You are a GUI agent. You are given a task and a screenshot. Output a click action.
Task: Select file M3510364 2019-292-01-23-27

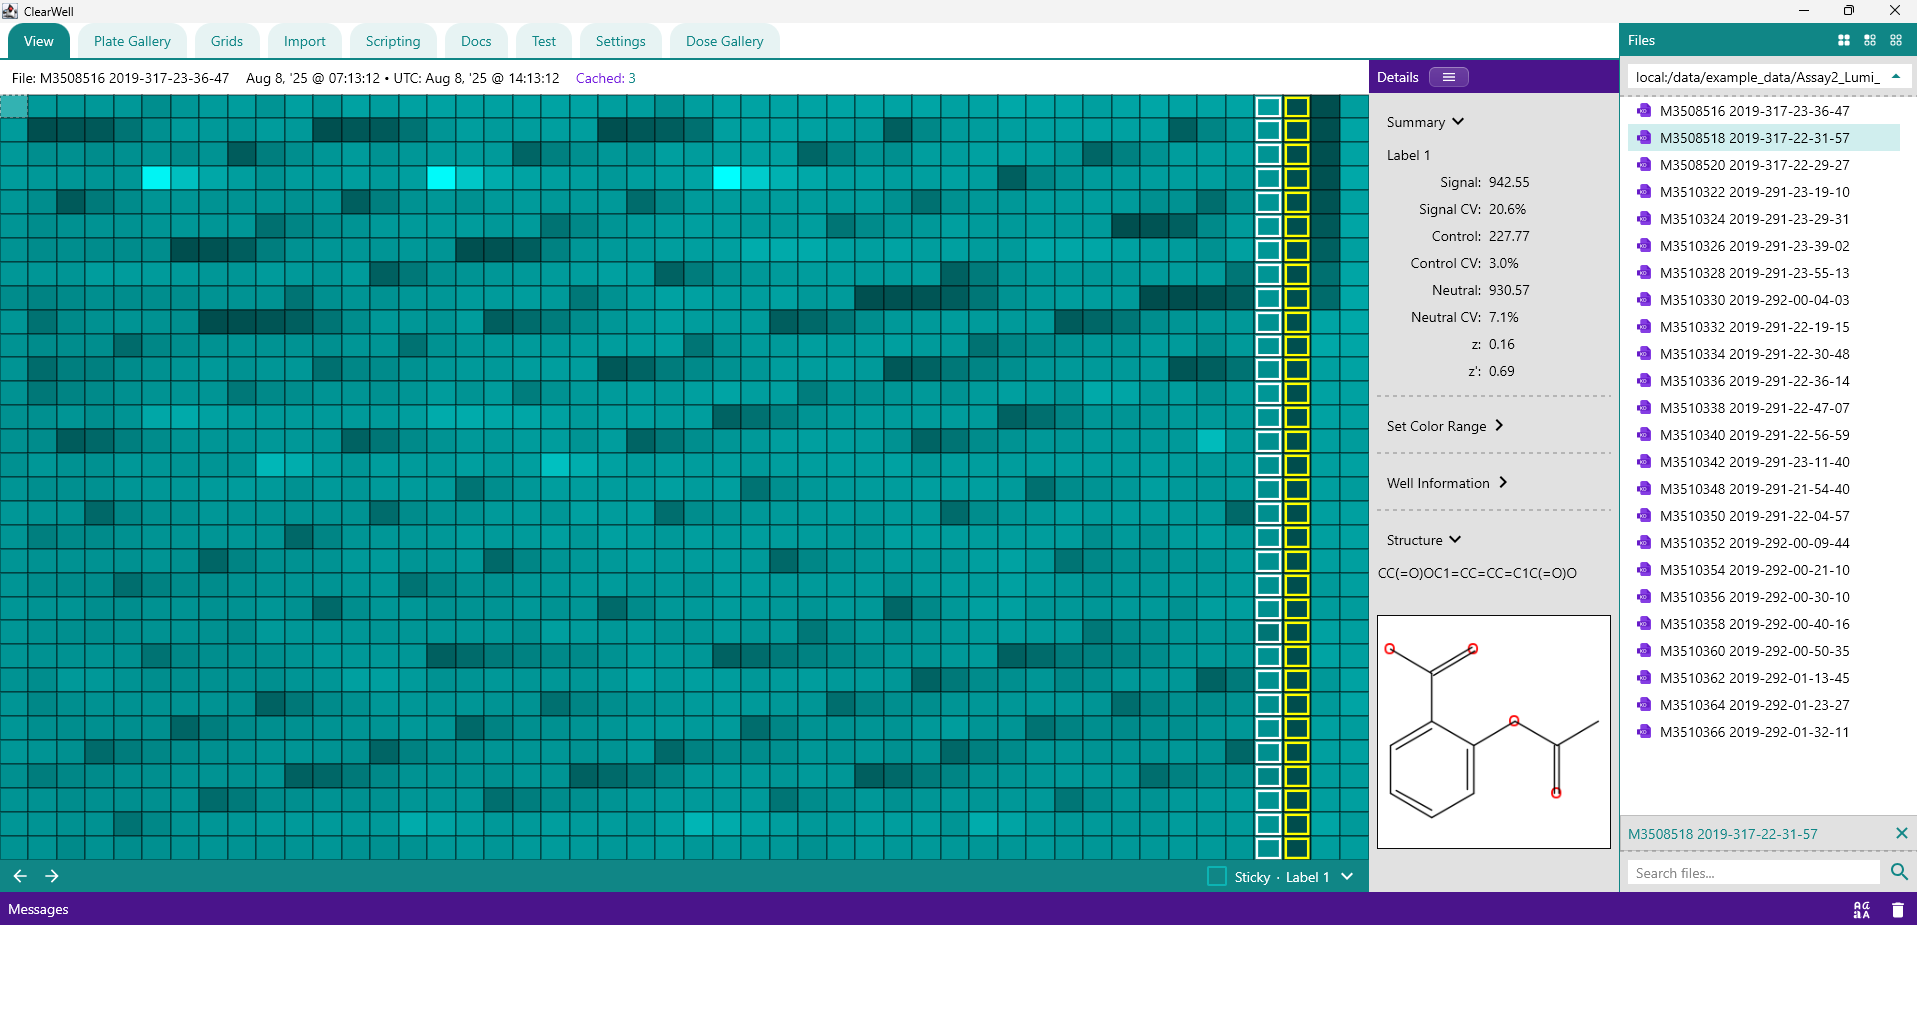(1764, 705)
